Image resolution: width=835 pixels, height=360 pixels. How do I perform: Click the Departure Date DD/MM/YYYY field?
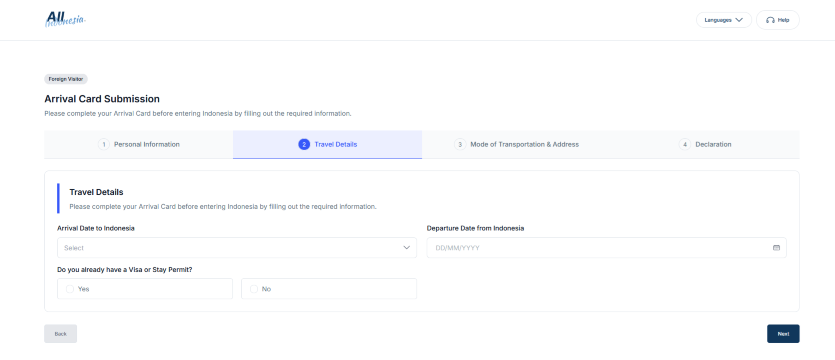[607, 248]
